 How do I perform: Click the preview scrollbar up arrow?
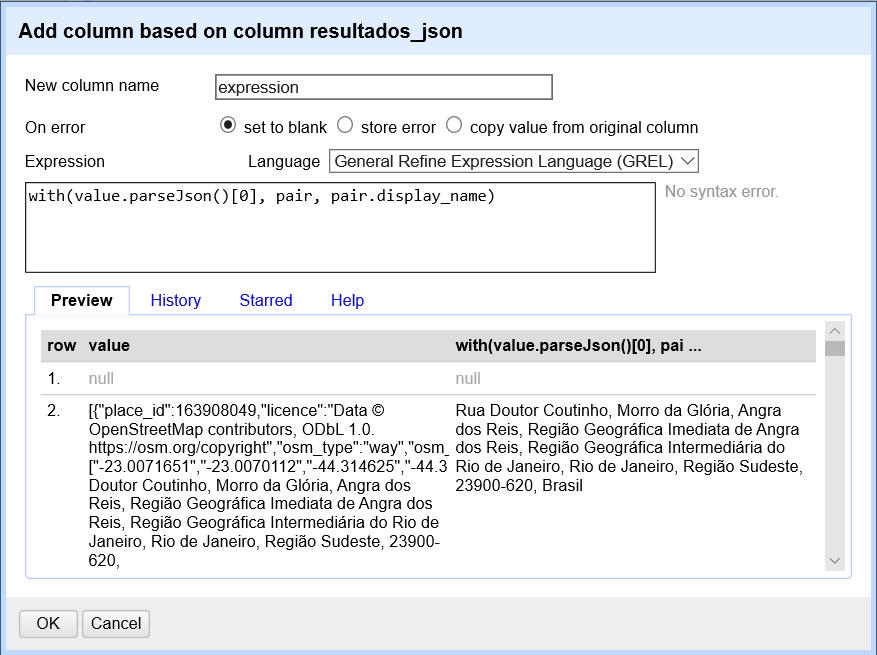(x=835, y=330)
